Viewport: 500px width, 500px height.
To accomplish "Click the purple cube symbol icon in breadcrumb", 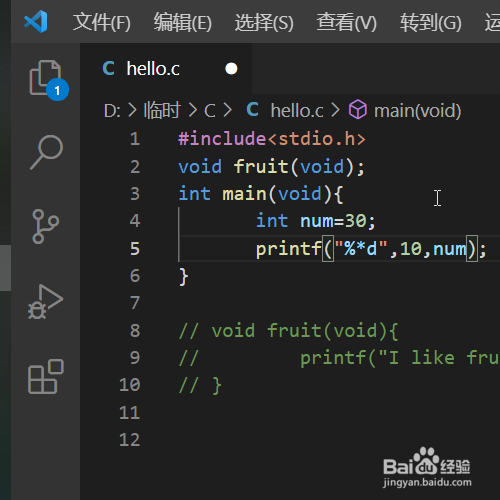I will click(x=358, y=110).
